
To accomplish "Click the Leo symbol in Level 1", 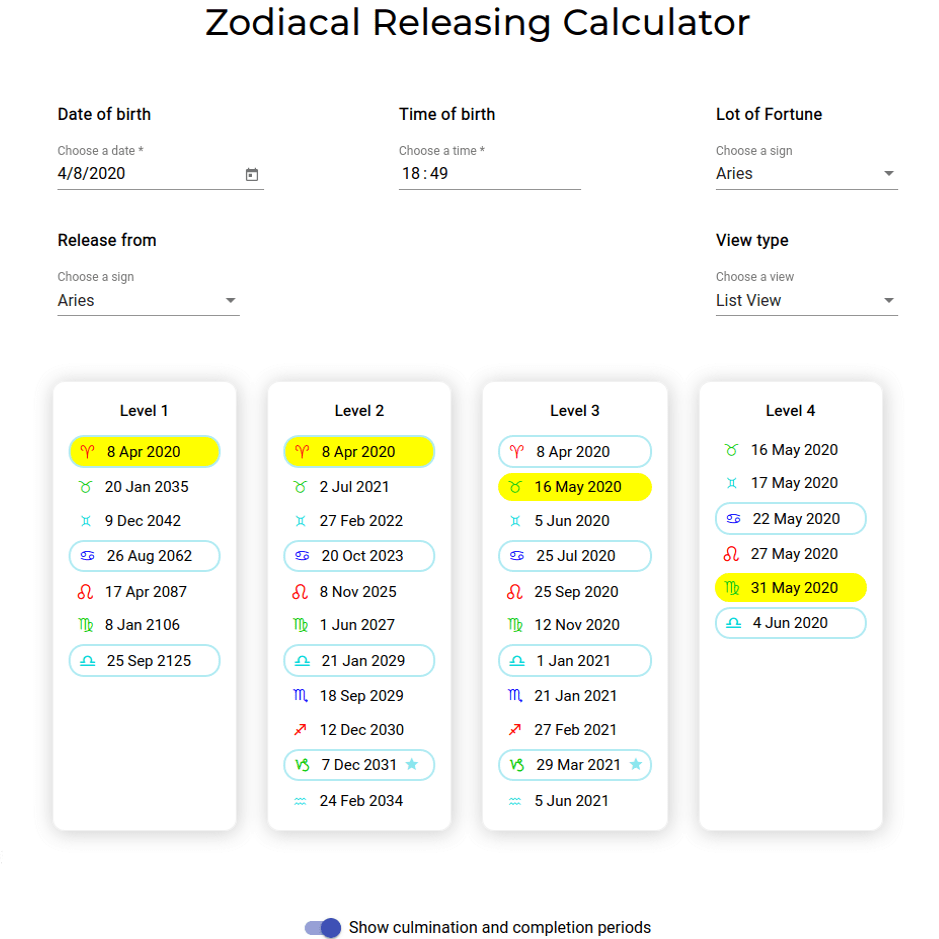I will point(85,592).
